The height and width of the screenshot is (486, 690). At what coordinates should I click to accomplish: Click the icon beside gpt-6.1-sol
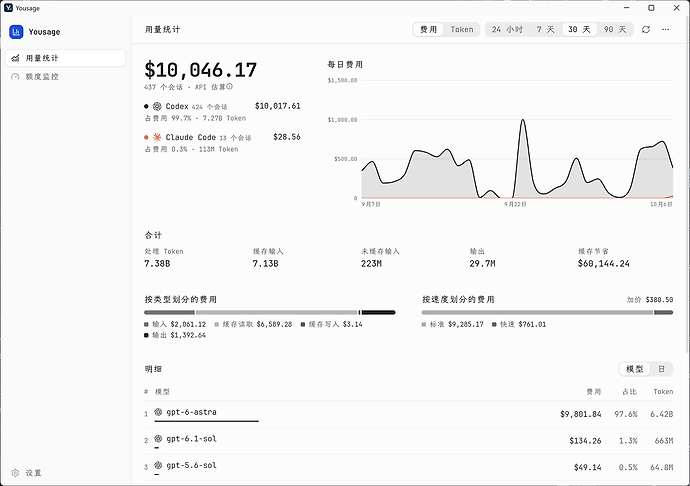coord(158,438)
